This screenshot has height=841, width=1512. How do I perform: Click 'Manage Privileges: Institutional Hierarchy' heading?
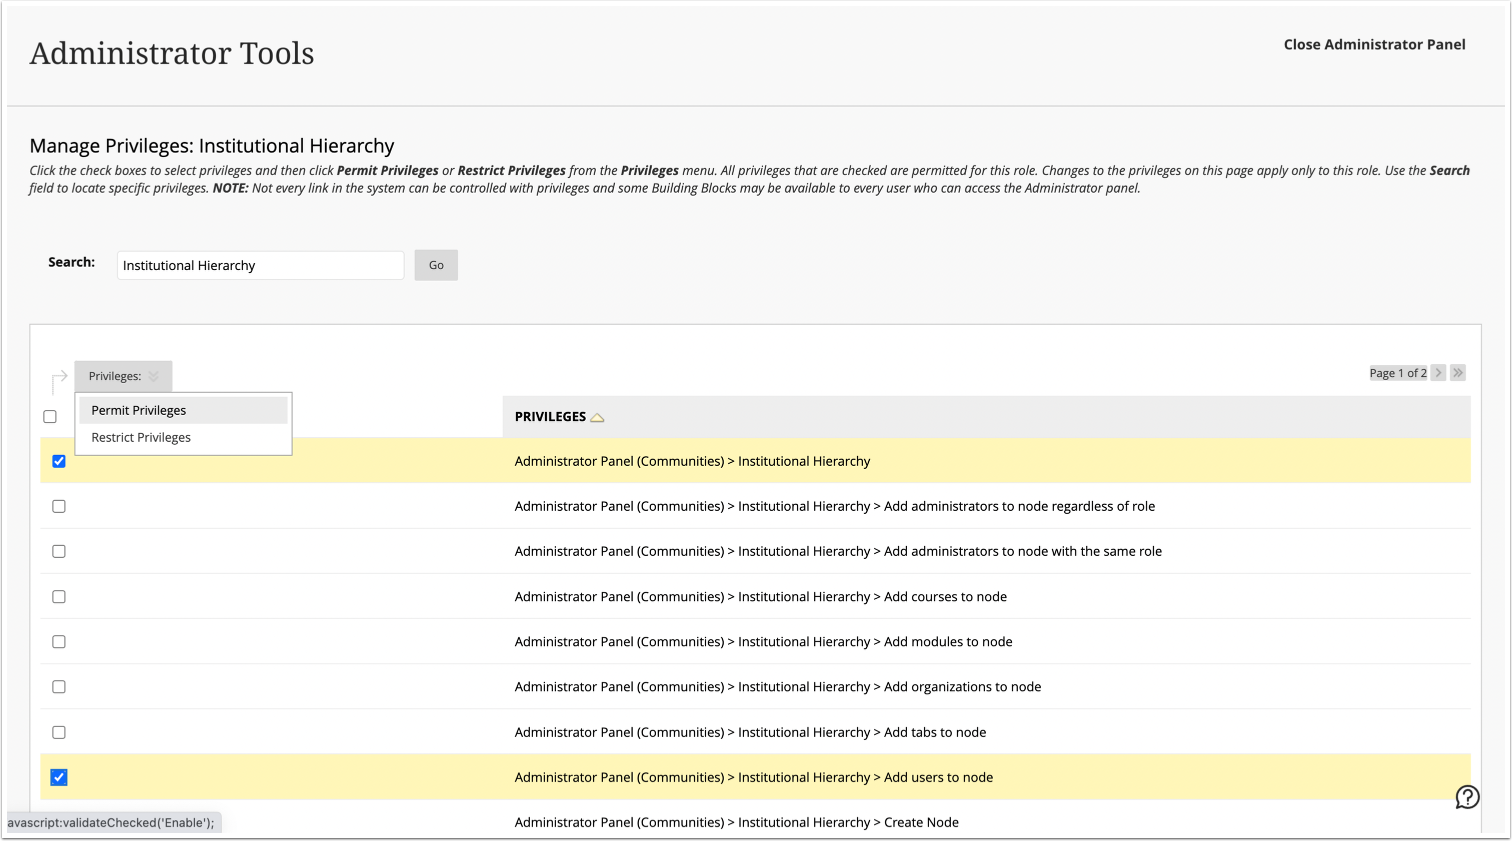click(x=212, y=146)
